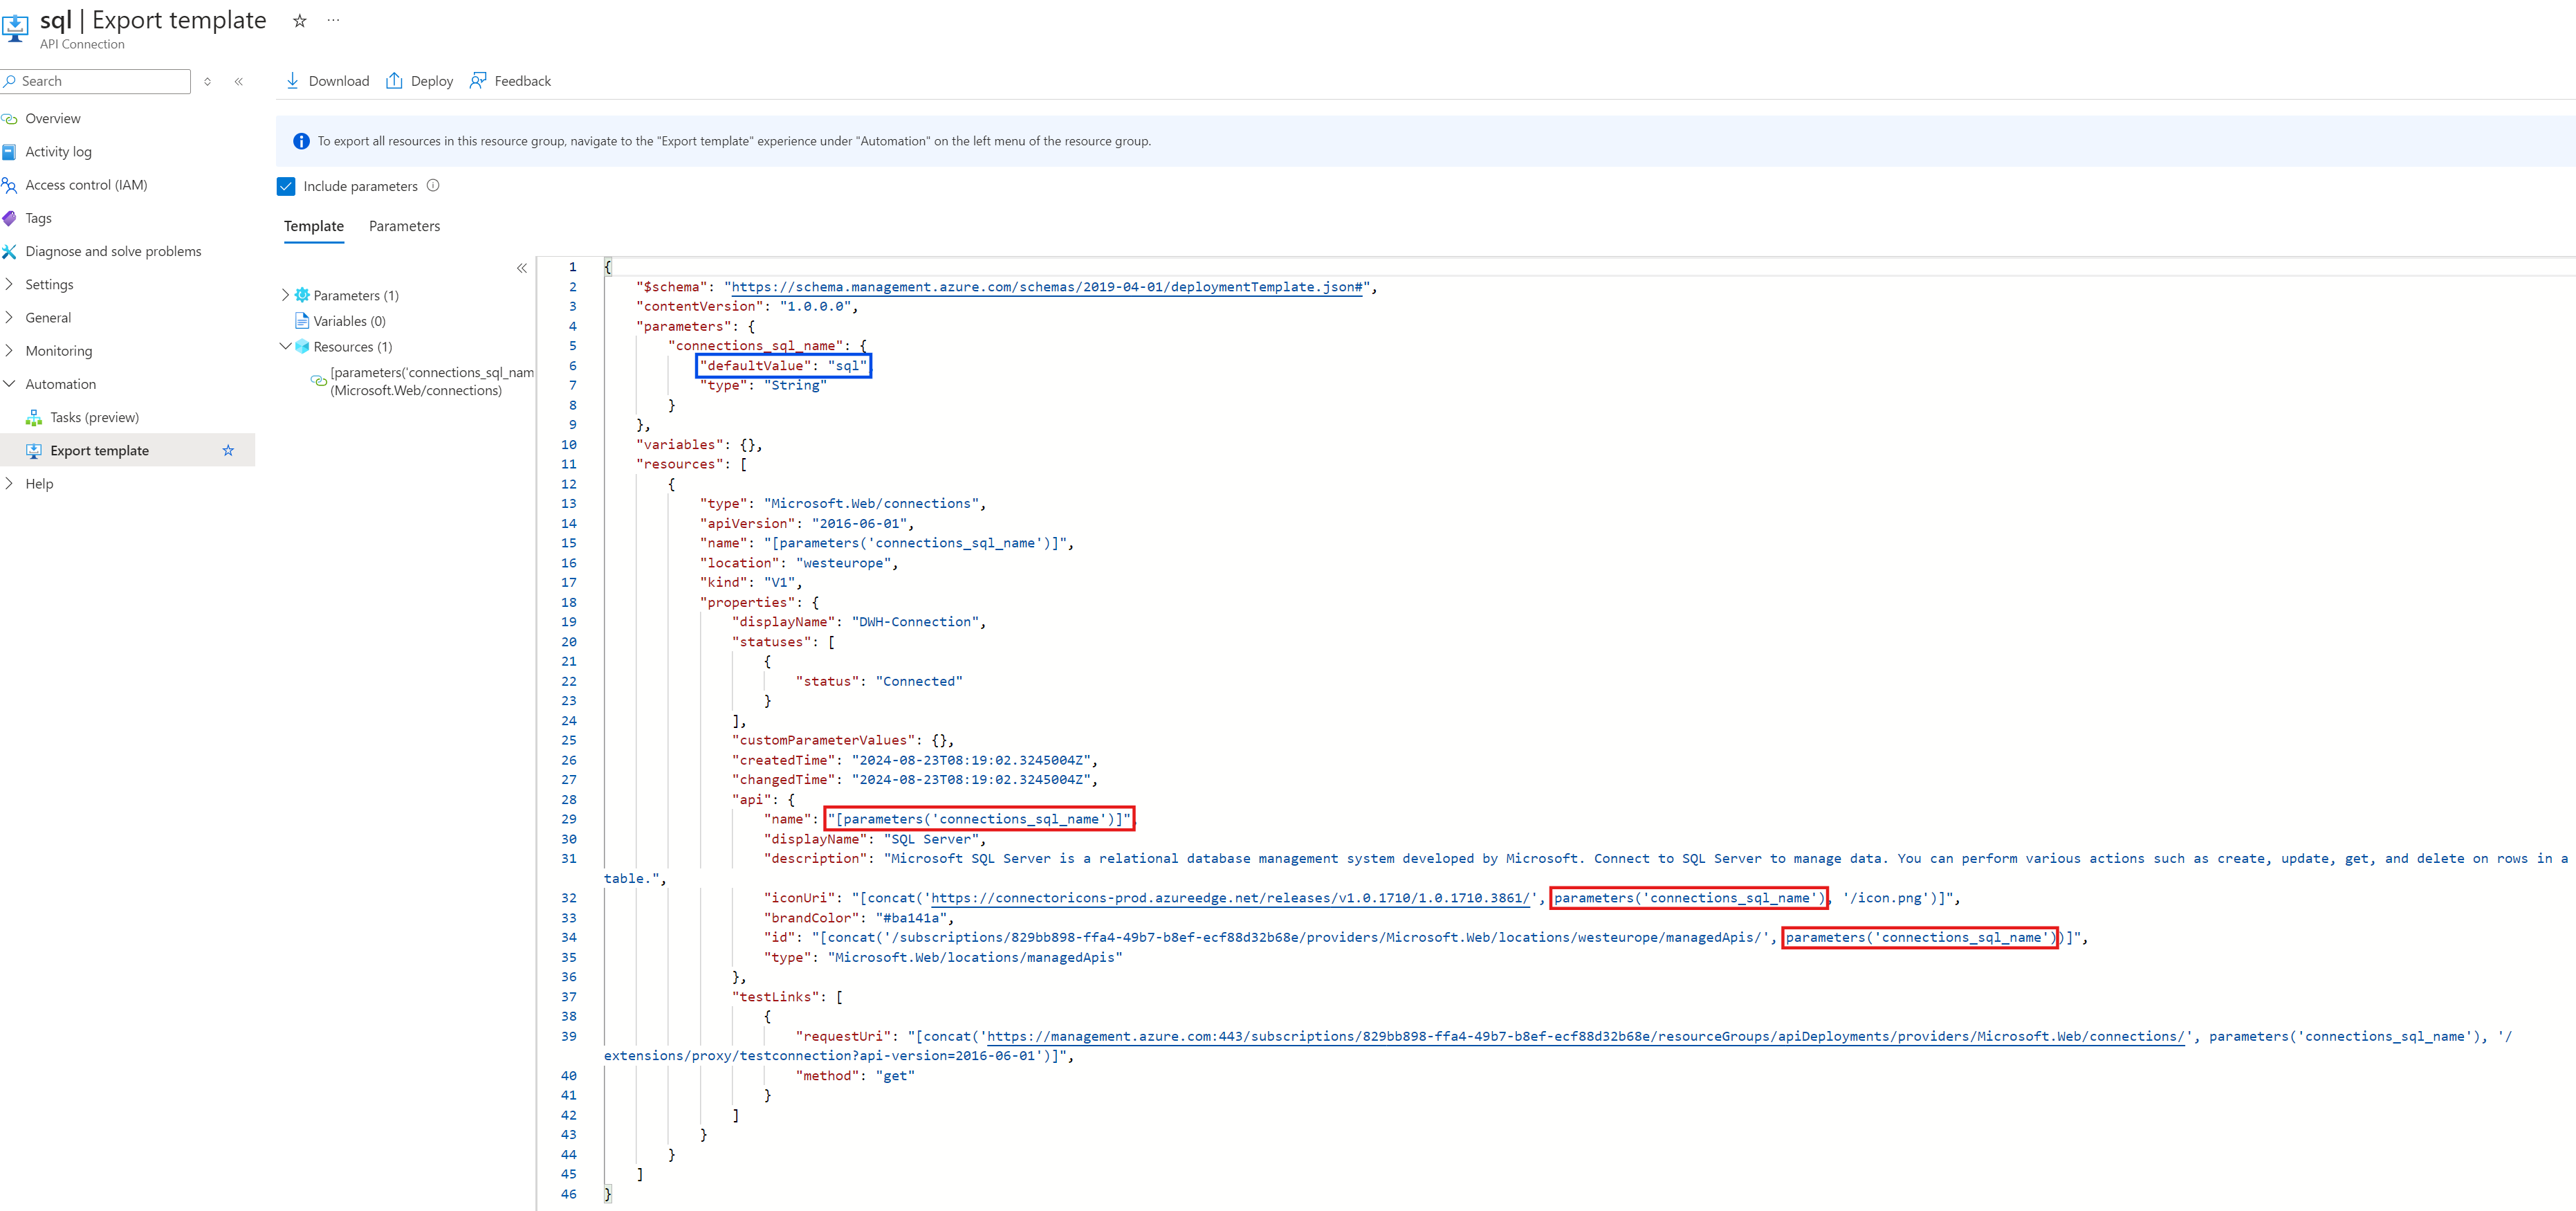The width and height of the screenshot is (2576, 1211).
Task: Switch to the Template tab
Action: coord(314,226)
